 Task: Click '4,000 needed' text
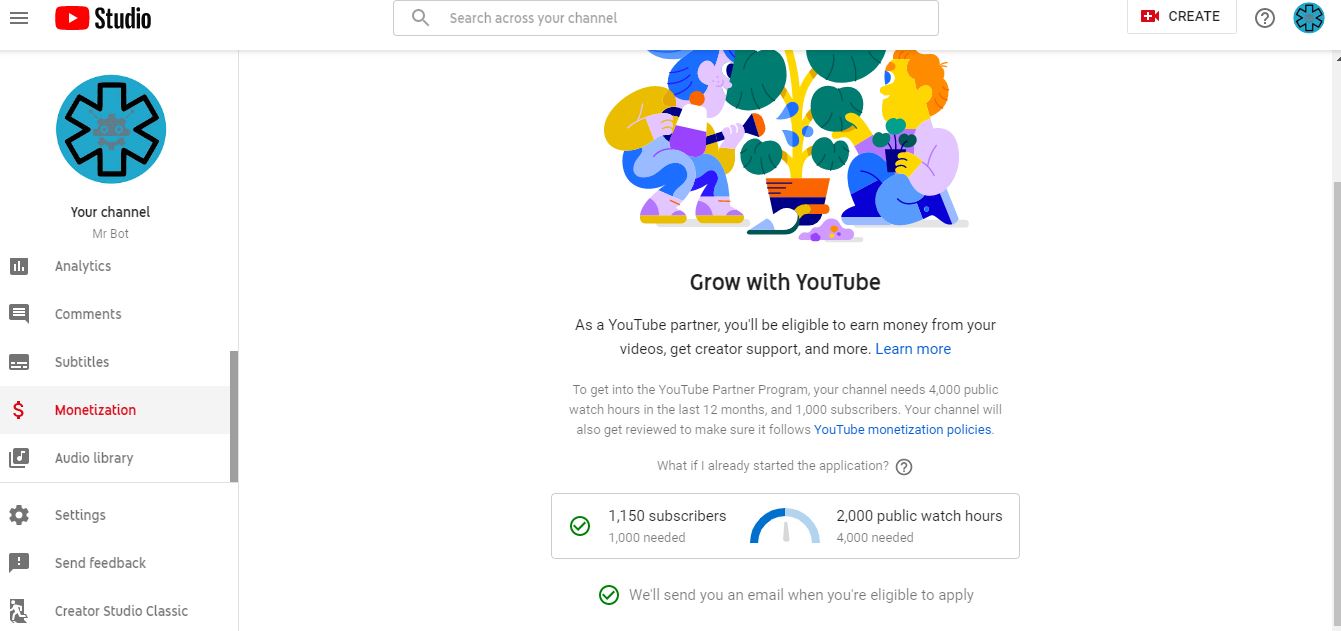click(x=875, y=538)
